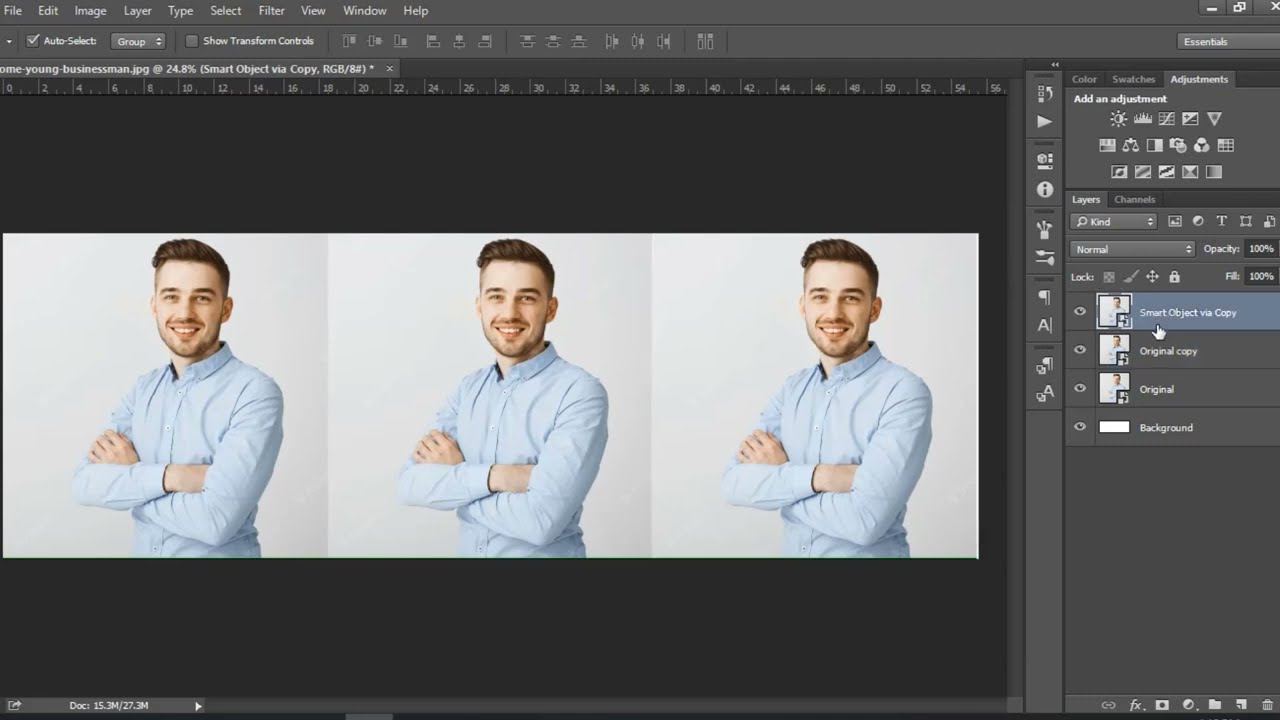Screen dimensions: 1280x720
Task: Add a layer mask from panel footer
Action: [1162, 705]
